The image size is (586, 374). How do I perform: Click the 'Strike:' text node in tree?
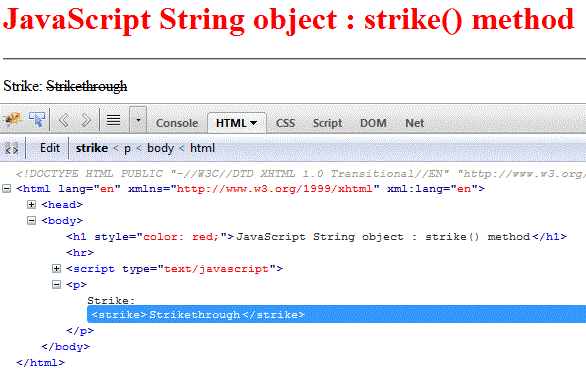(x=111, y=301)
